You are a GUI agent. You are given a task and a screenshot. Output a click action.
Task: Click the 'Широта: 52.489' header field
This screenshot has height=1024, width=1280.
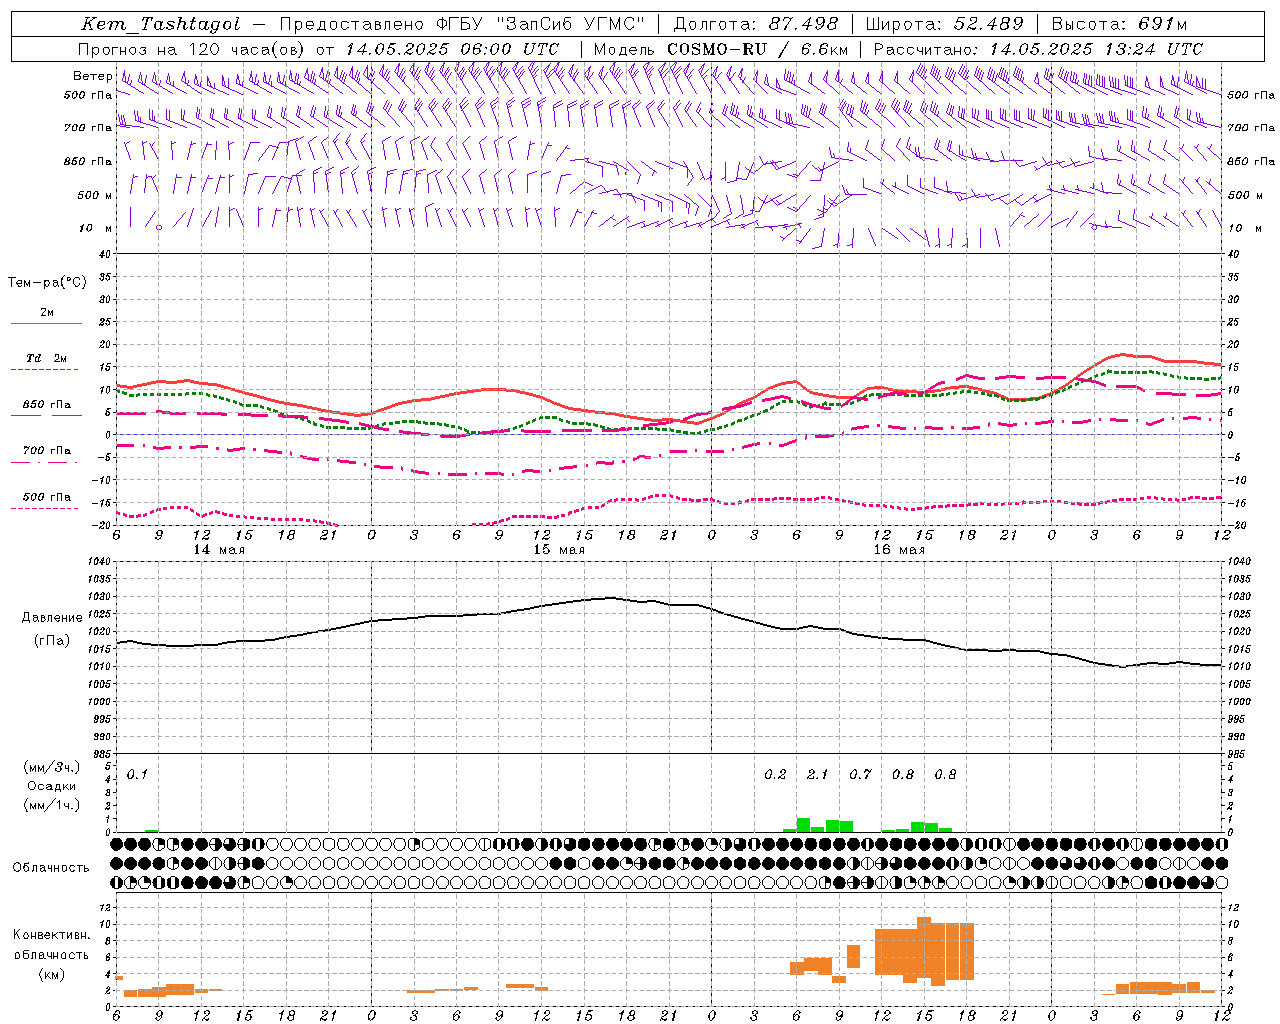944,24
